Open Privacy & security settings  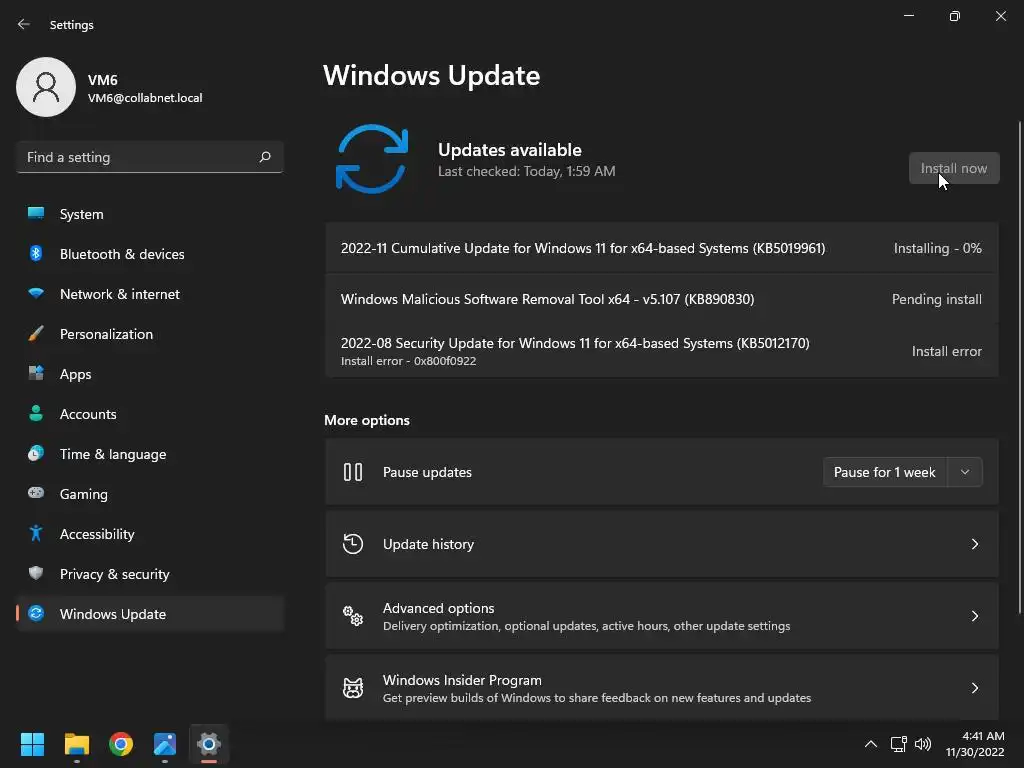150,573
